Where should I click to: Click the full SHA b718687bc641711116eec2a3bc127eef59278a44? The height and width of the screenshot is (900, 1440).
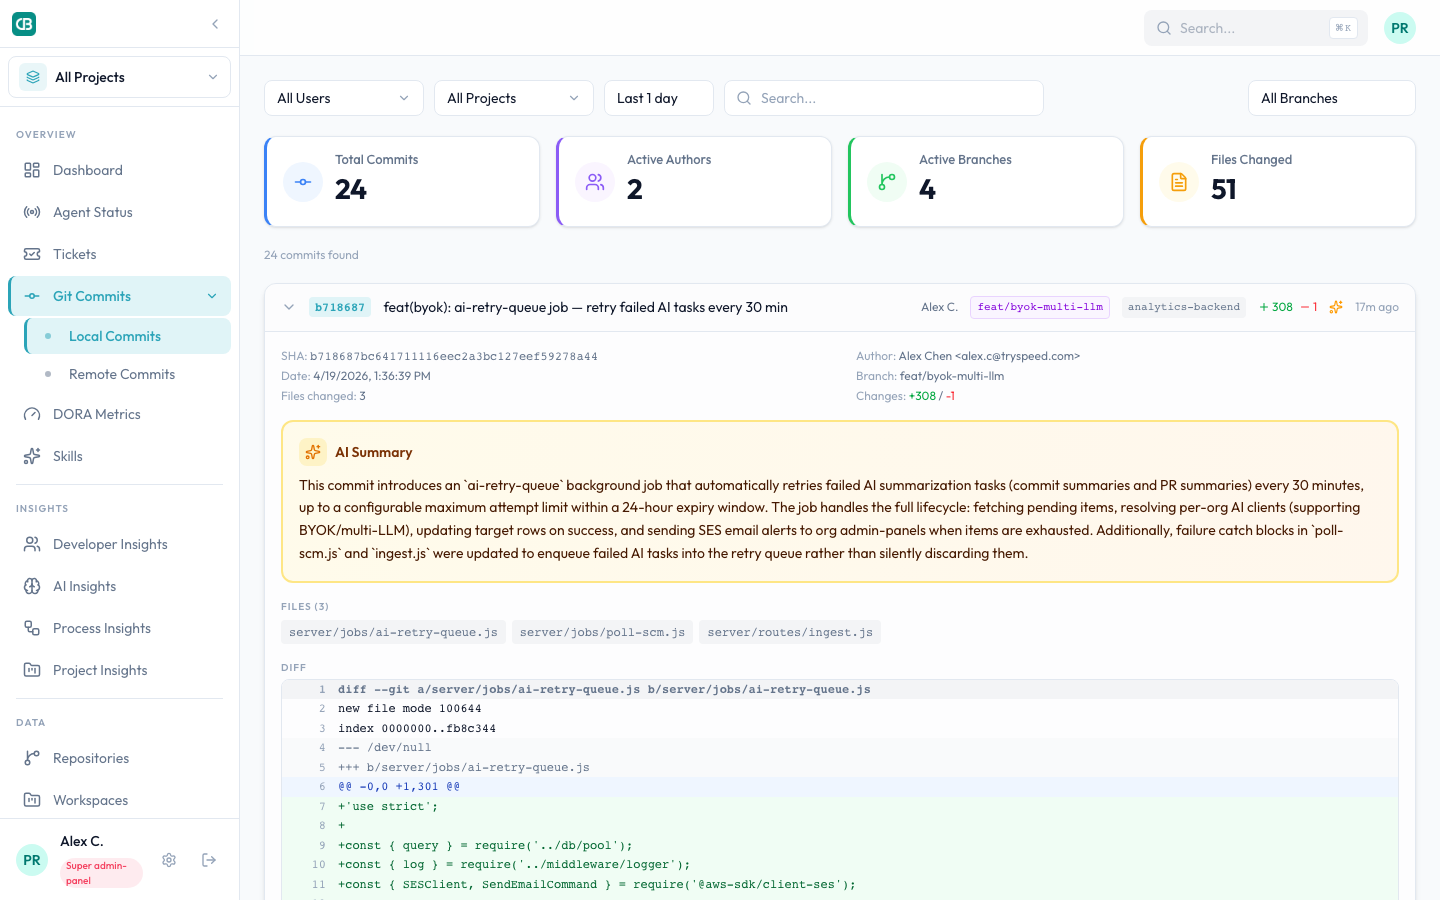tap(454, 356)
